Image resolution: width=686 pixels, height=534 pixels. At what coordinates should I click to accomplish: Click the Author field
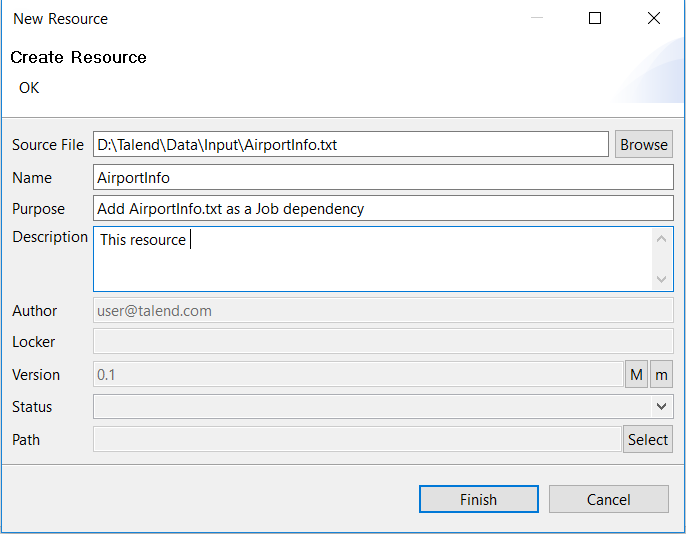click(x=383, y=310)
